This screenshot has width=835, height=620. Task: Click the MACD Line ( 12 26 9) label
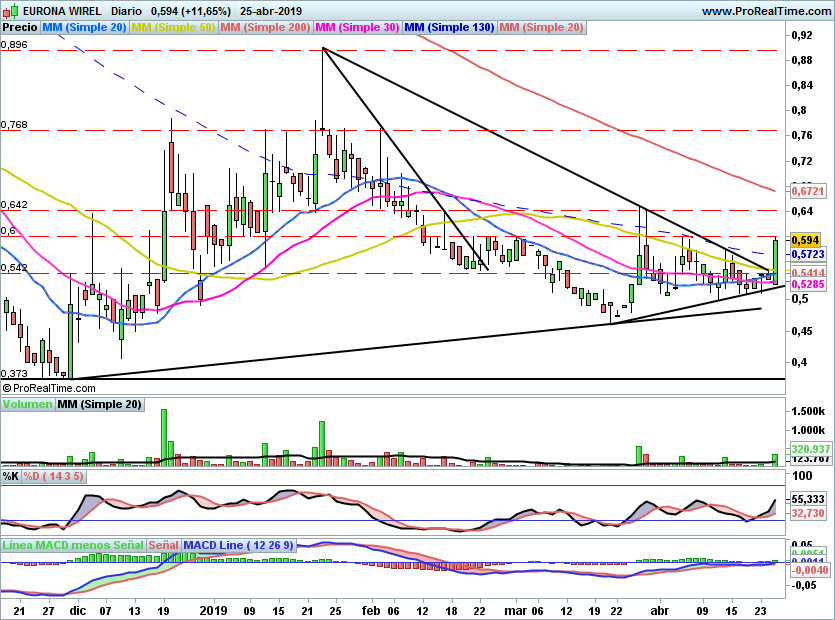point(238,545)
